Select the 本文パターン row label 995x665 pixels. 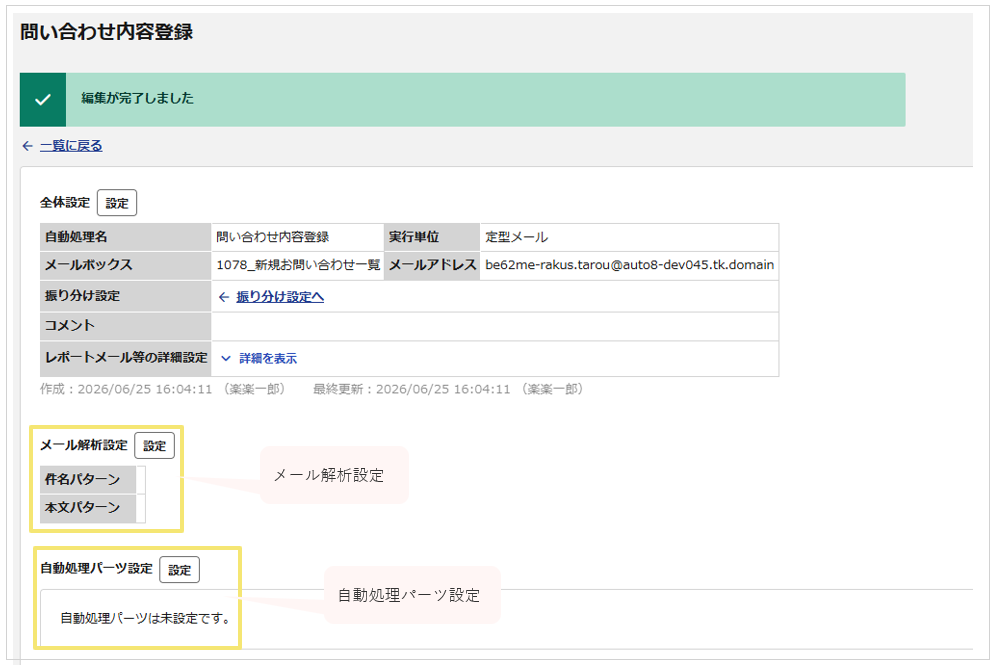click(x=88, y=508)
